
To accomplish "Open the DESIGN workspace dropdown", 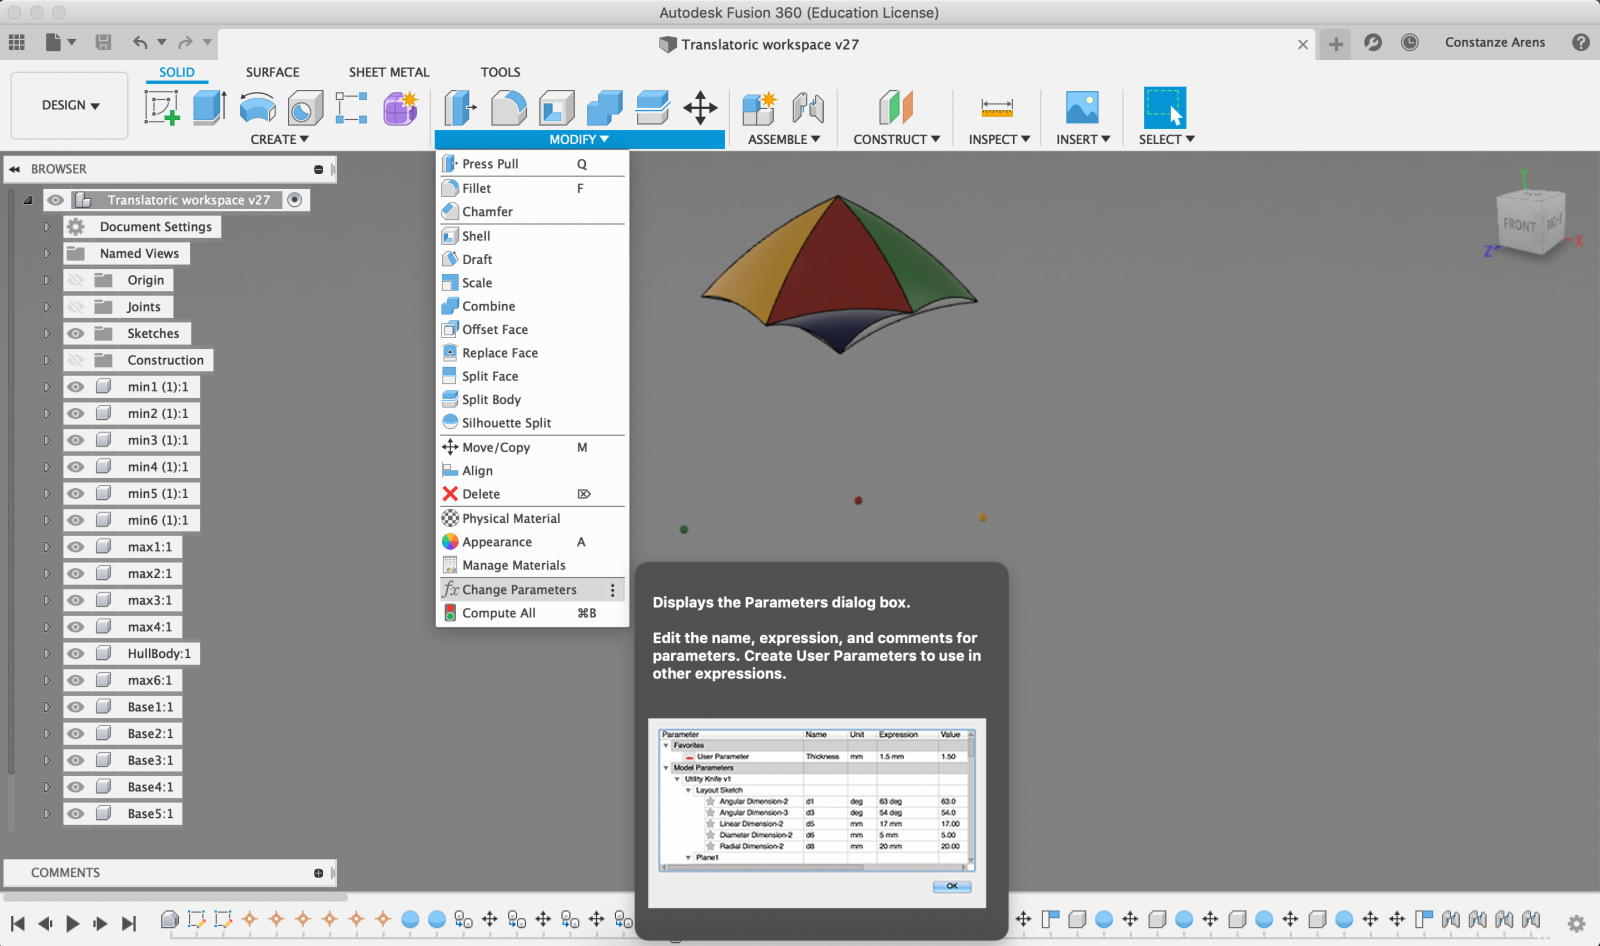I will pos(70,105).
